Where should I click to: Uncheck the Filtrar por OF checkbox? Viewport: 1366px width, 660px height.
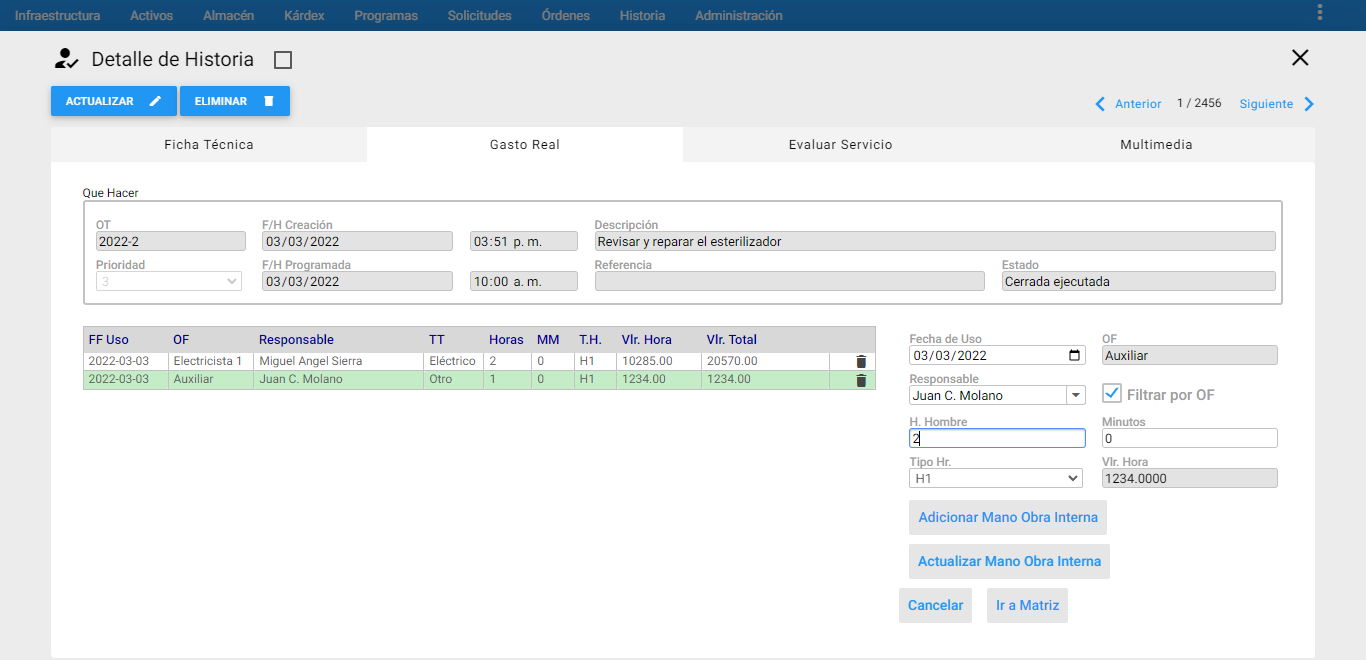[x=1112, y=393]
